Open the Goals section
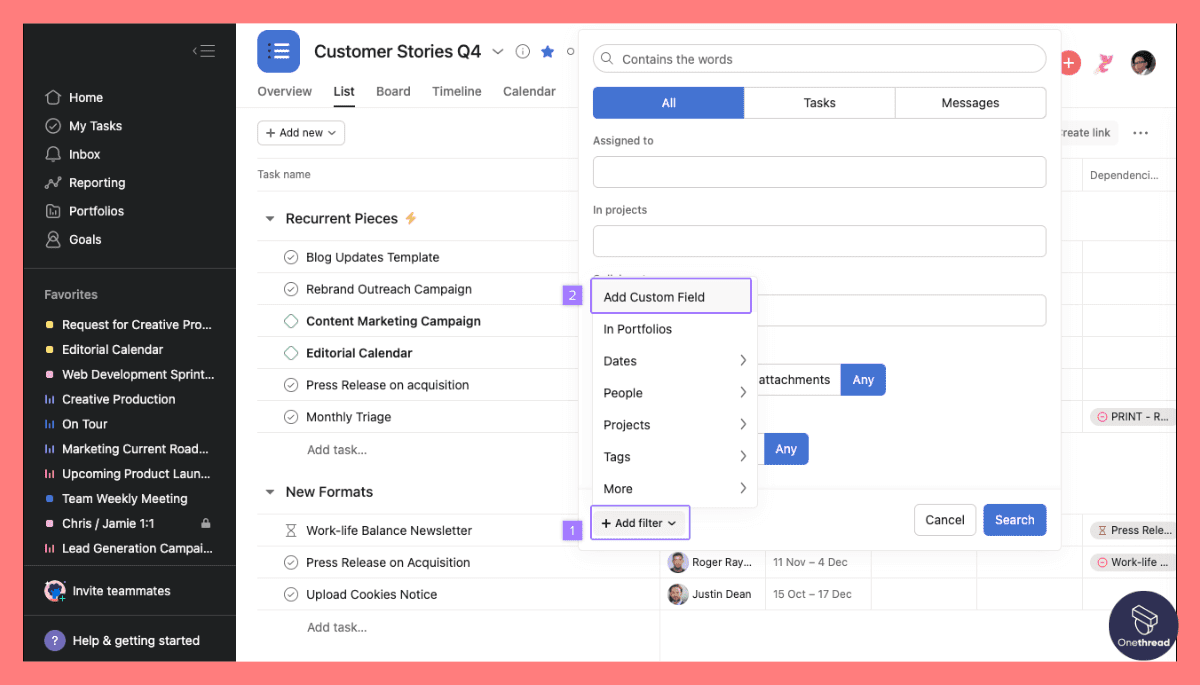The image size is (1200, 685). [x=83, y=239]
